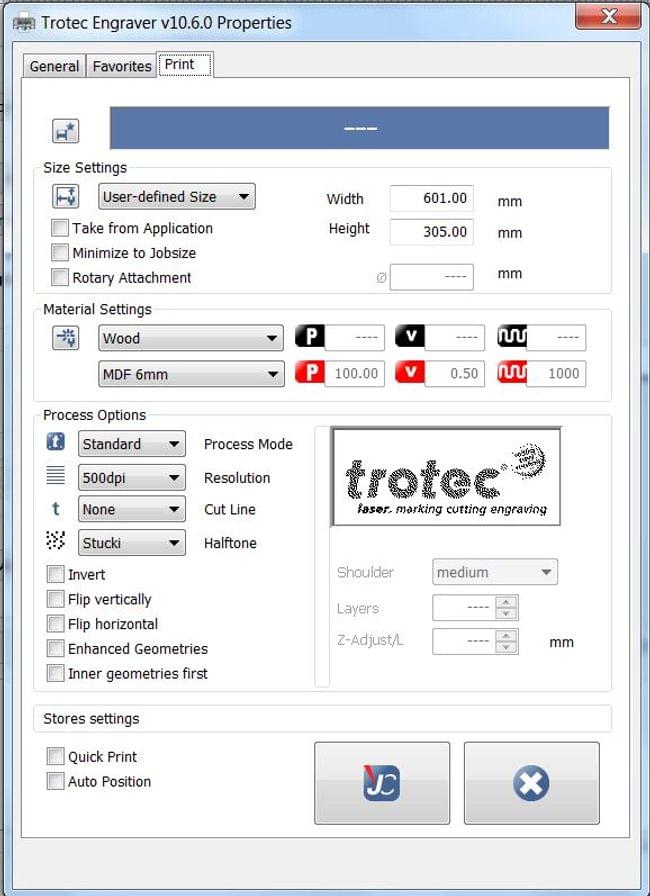Cancel with the blue X button
The height and width of the screenshot is (896, 650).
pos(531,783)
